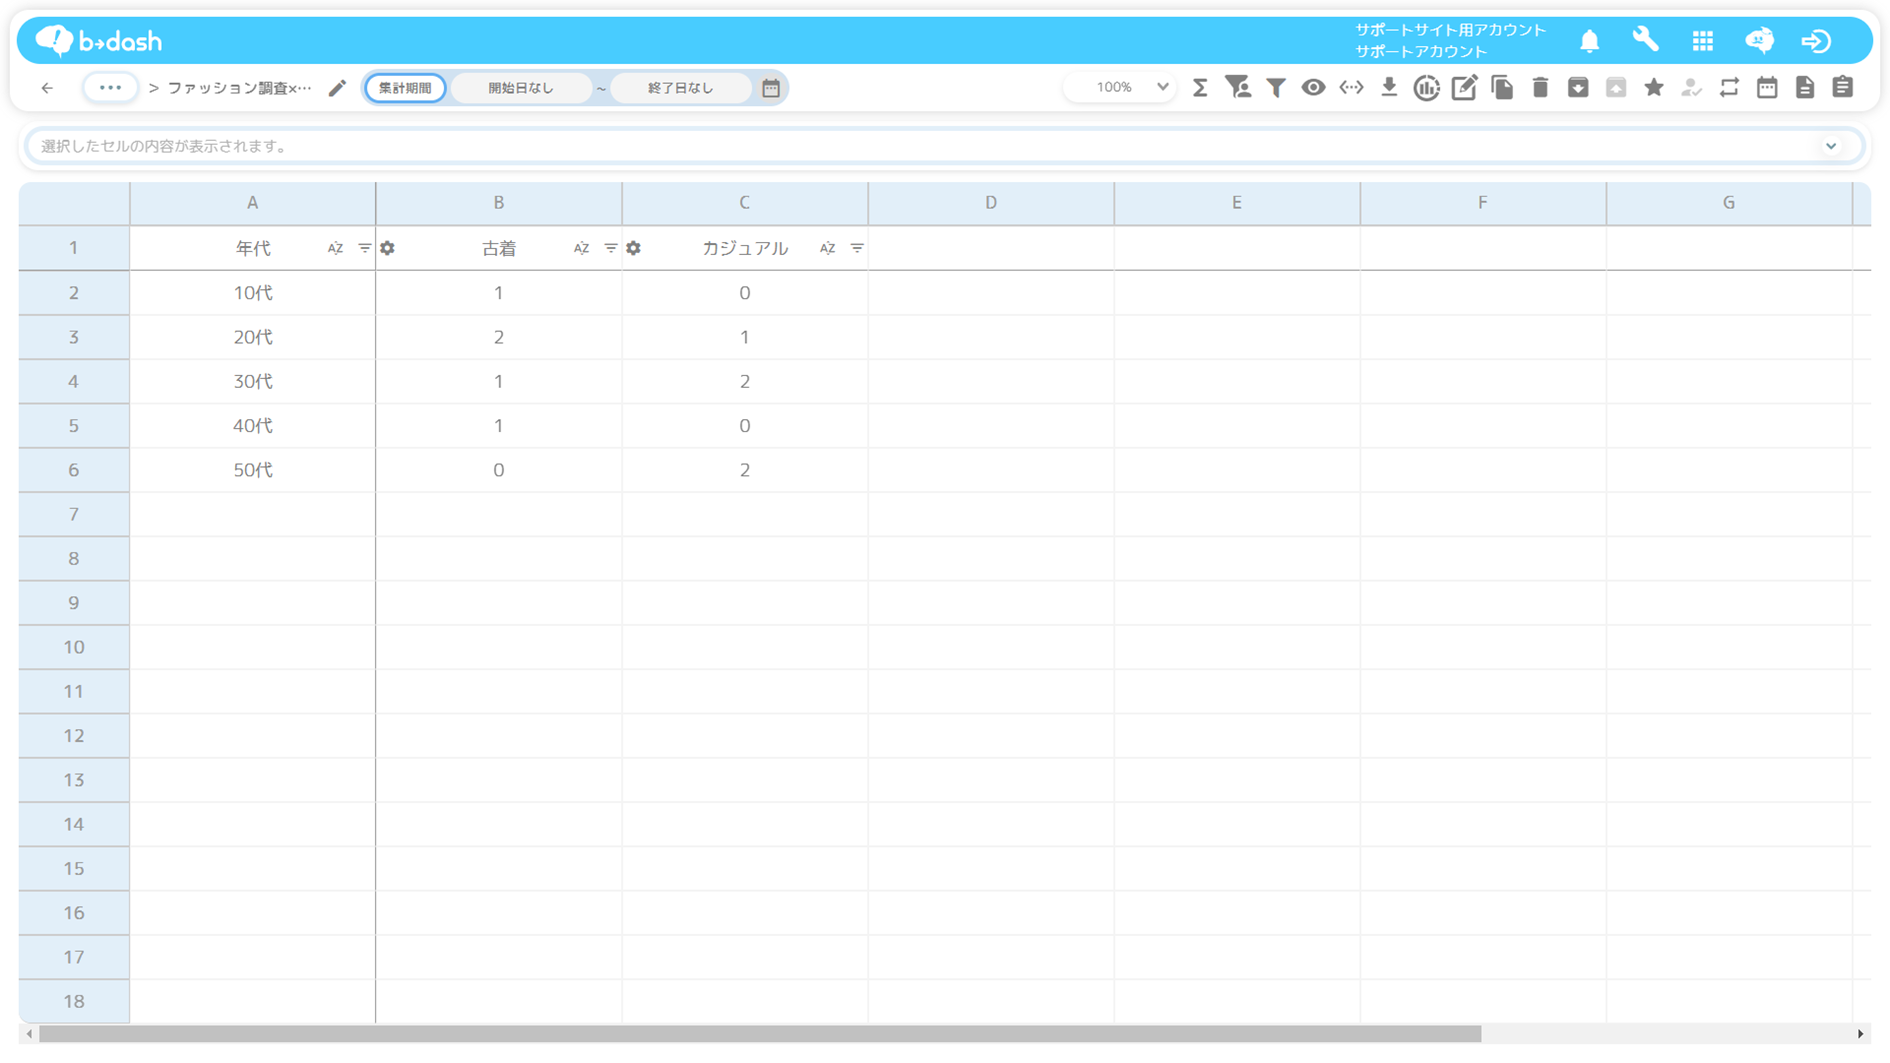1890x1063 pixels.
Task: Click the greyed unarchive icon
Action: tap(1616, 88)
